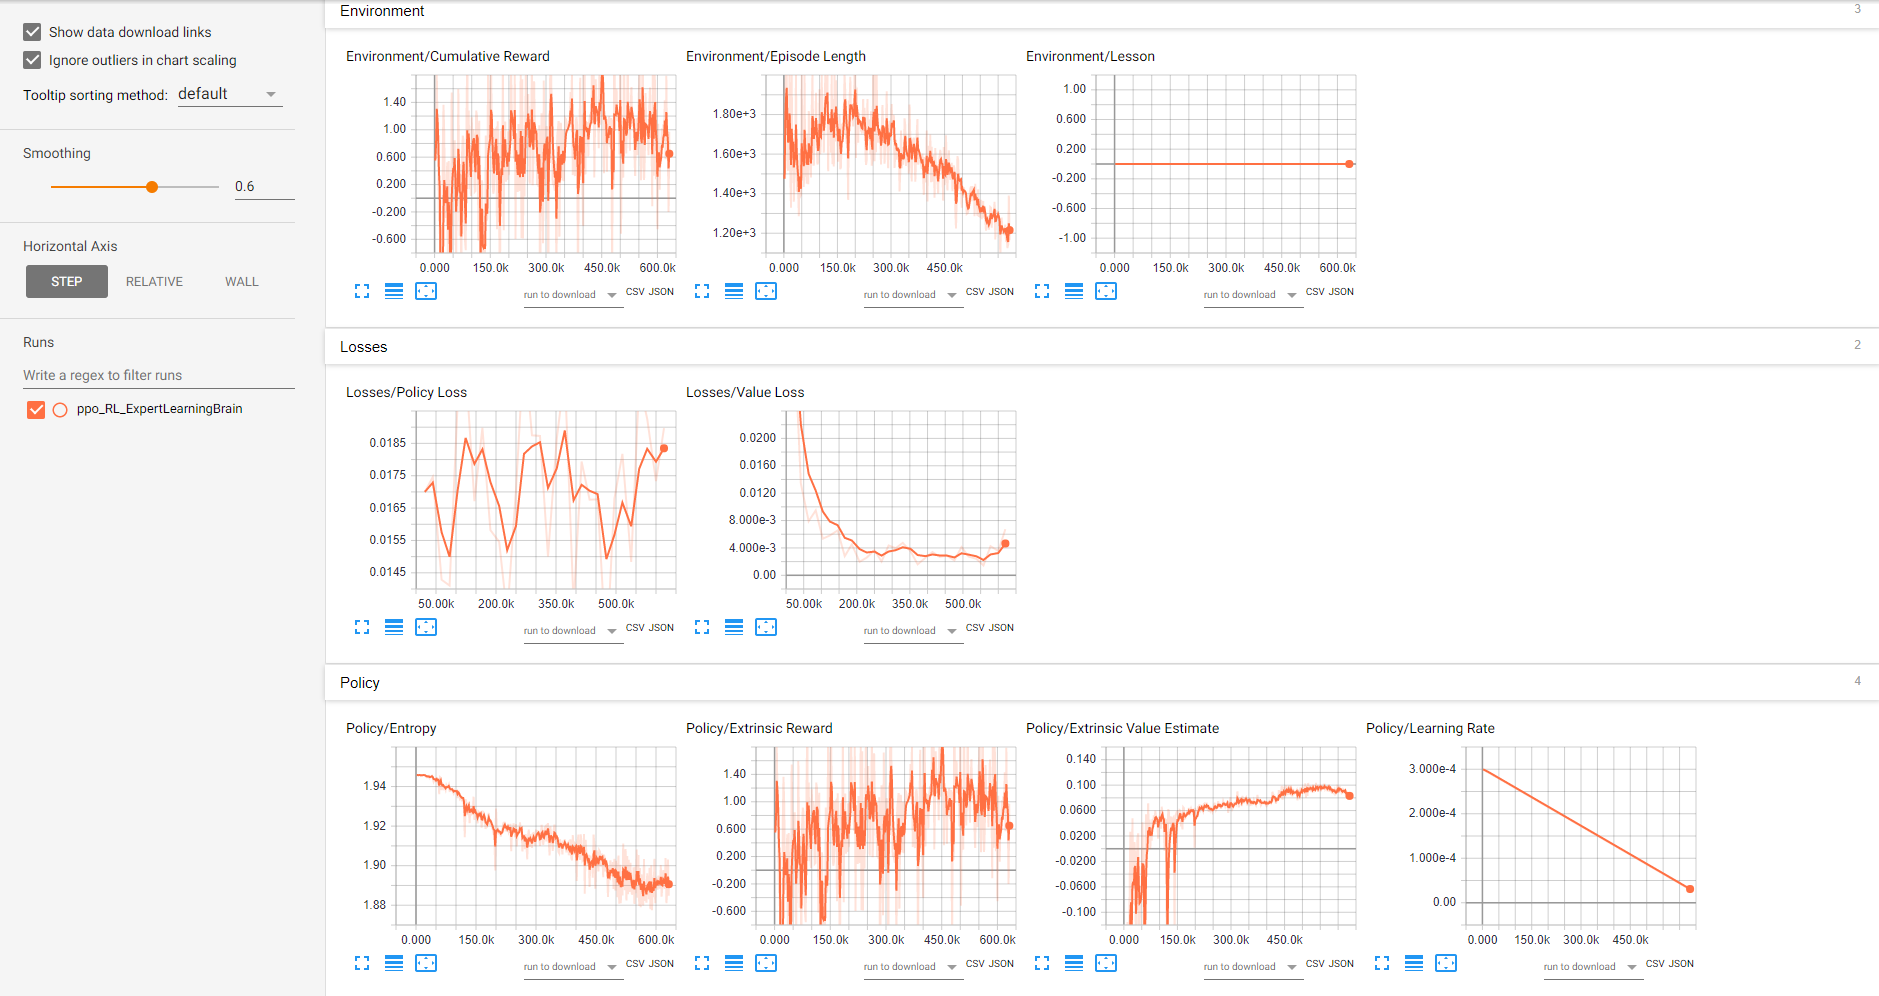Screen dimensions: 1879x996
Task: Download Episode Length data as CSV
Action: point(975,292)
